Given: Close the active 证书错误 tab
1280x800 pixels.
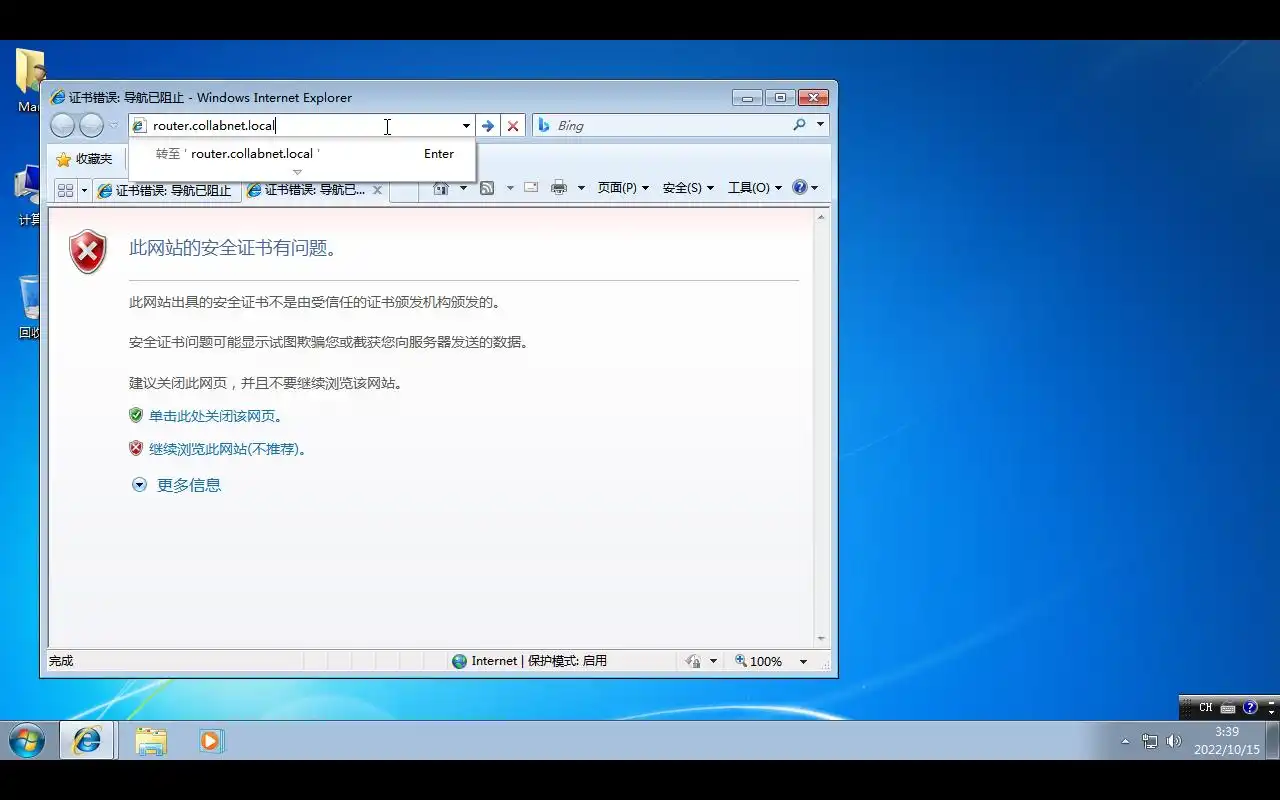Looking at the screenshot, I should 377,189.
